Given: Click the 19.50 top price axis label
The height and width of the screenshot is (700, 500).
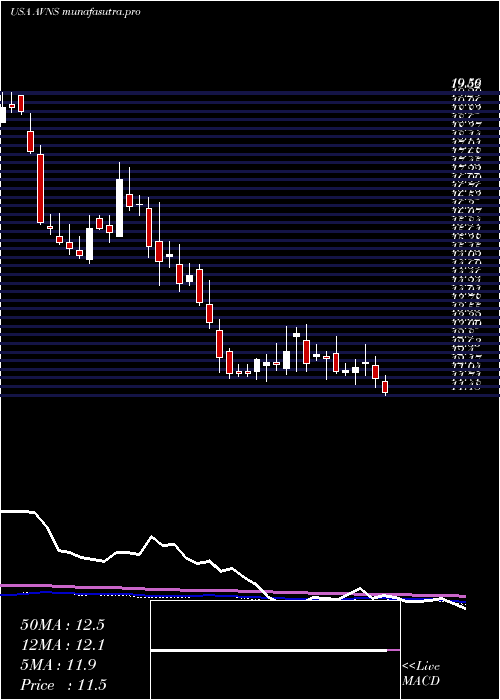Looking at the screenshot, I should pyautogui.click(x=466, y=83).
